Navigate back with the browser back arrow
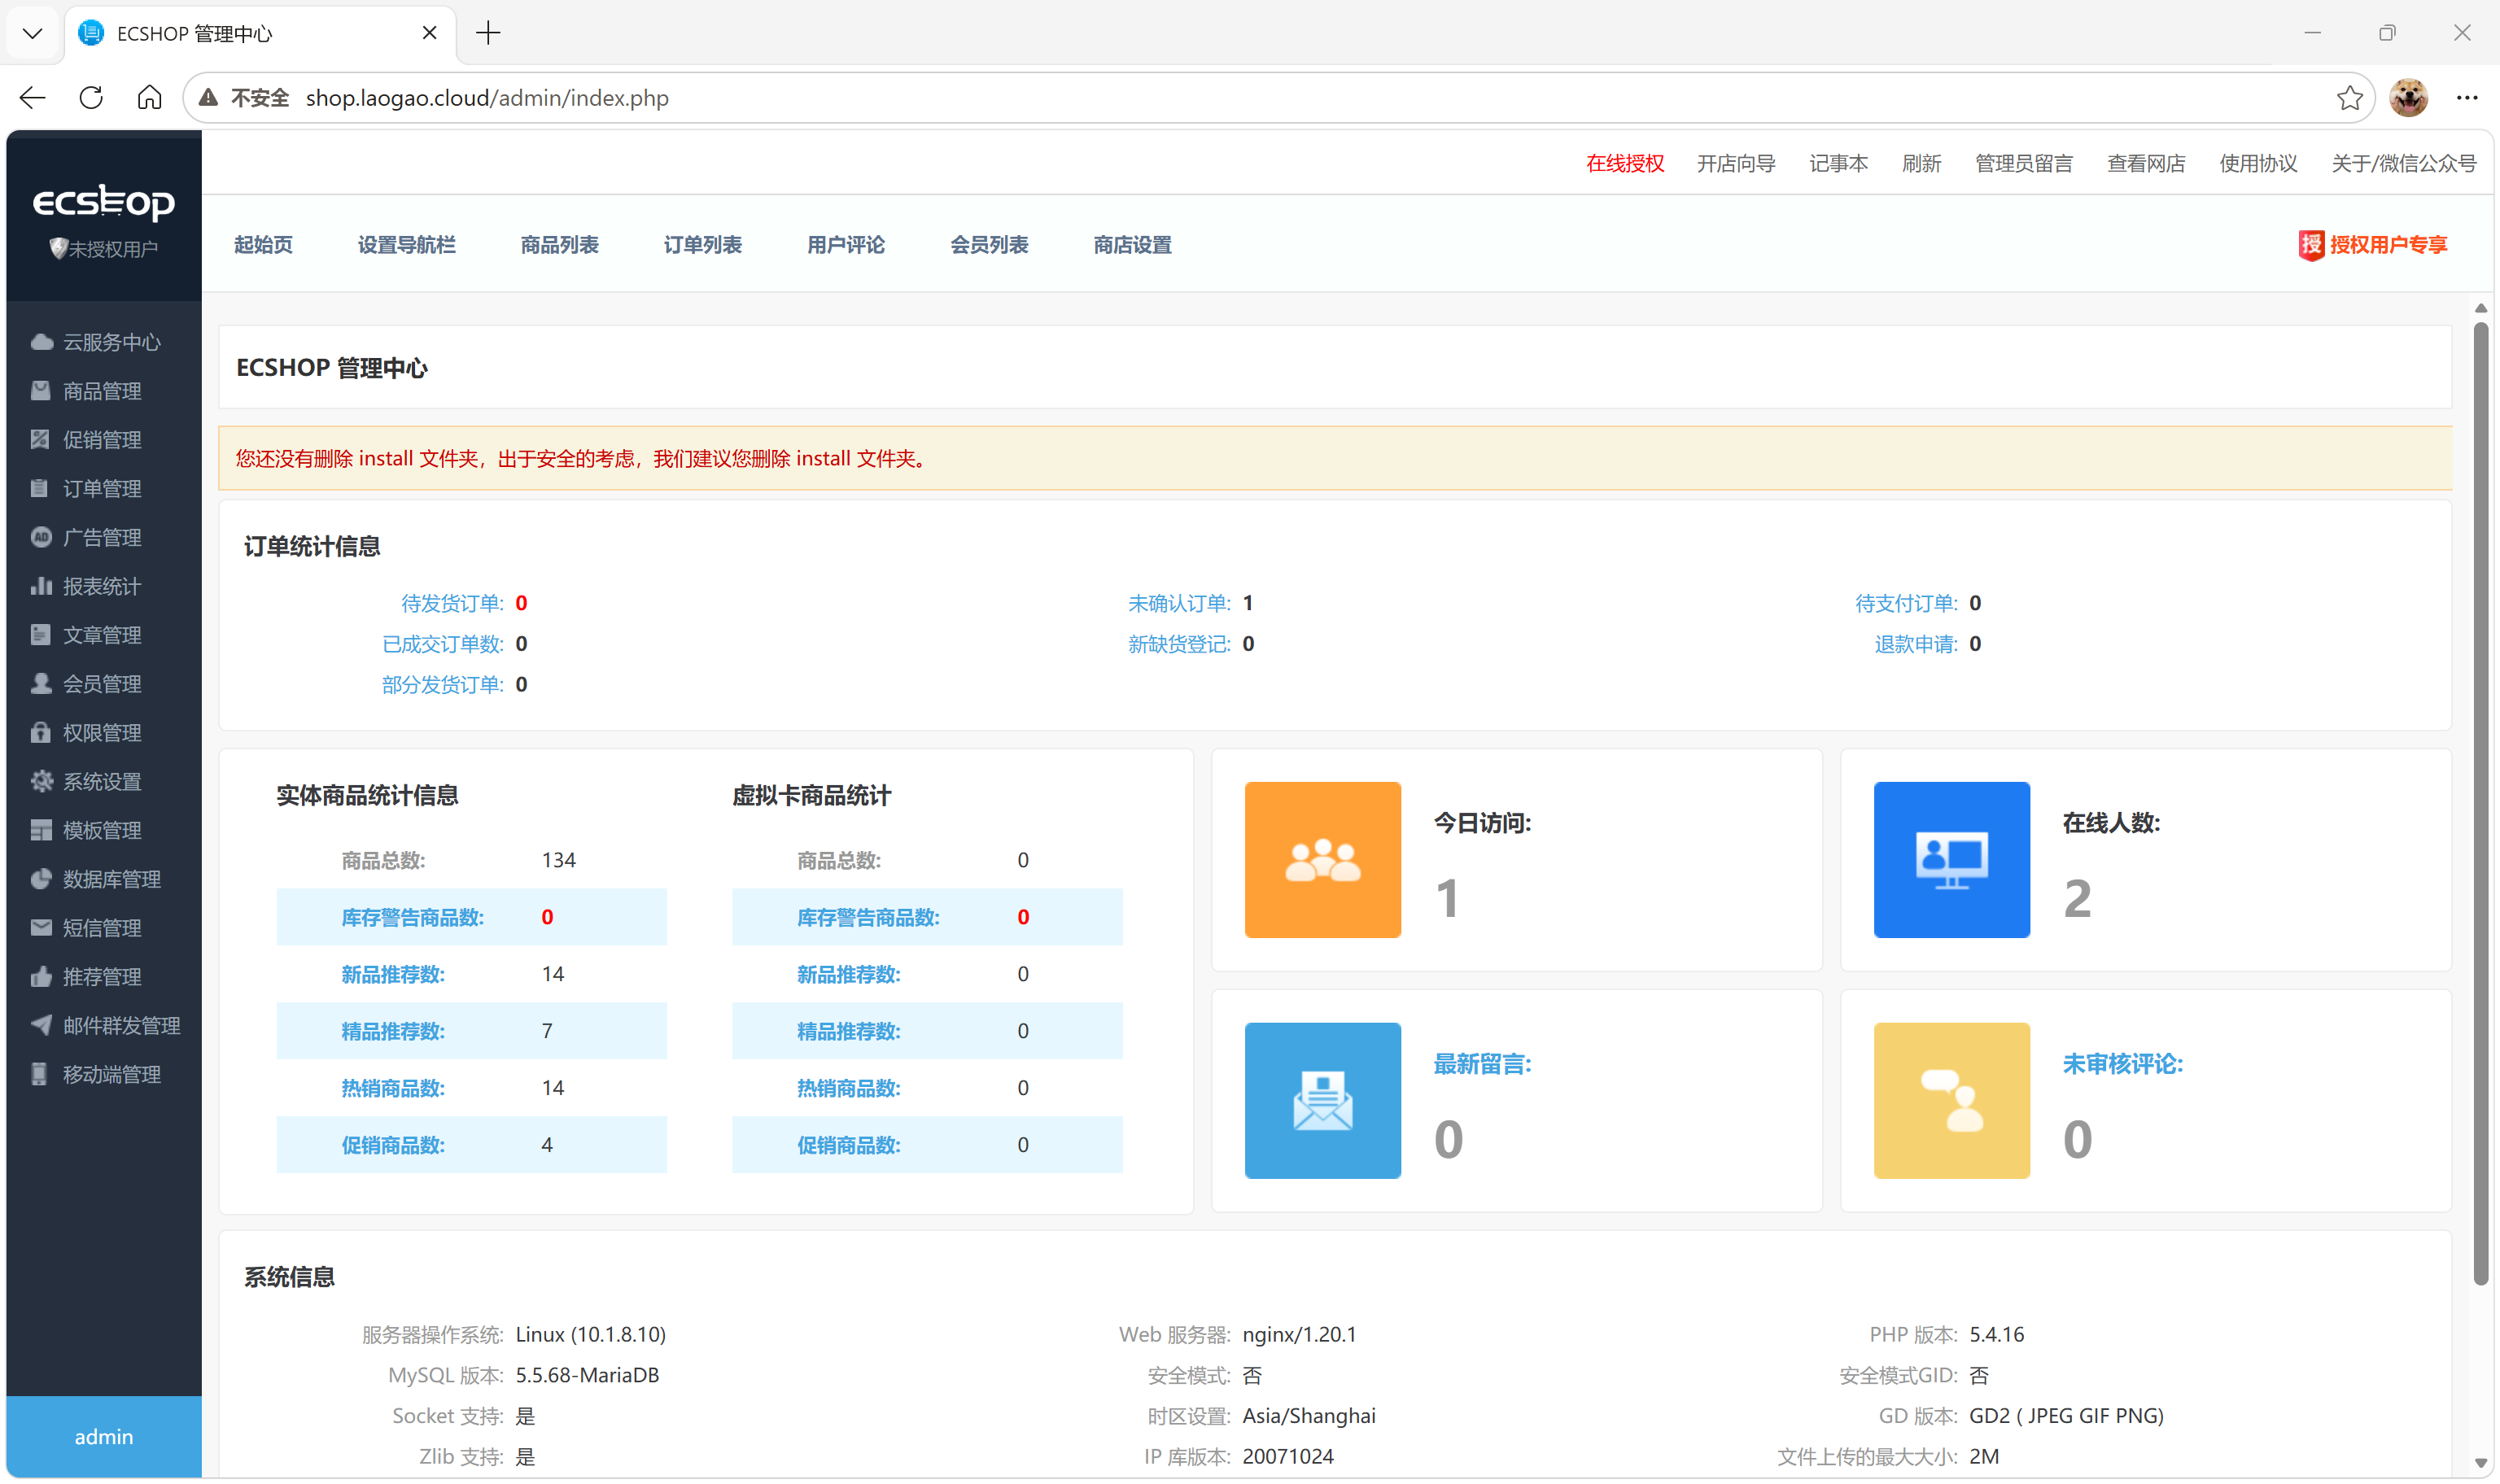2500x1484 pixels. coord(33,98)
